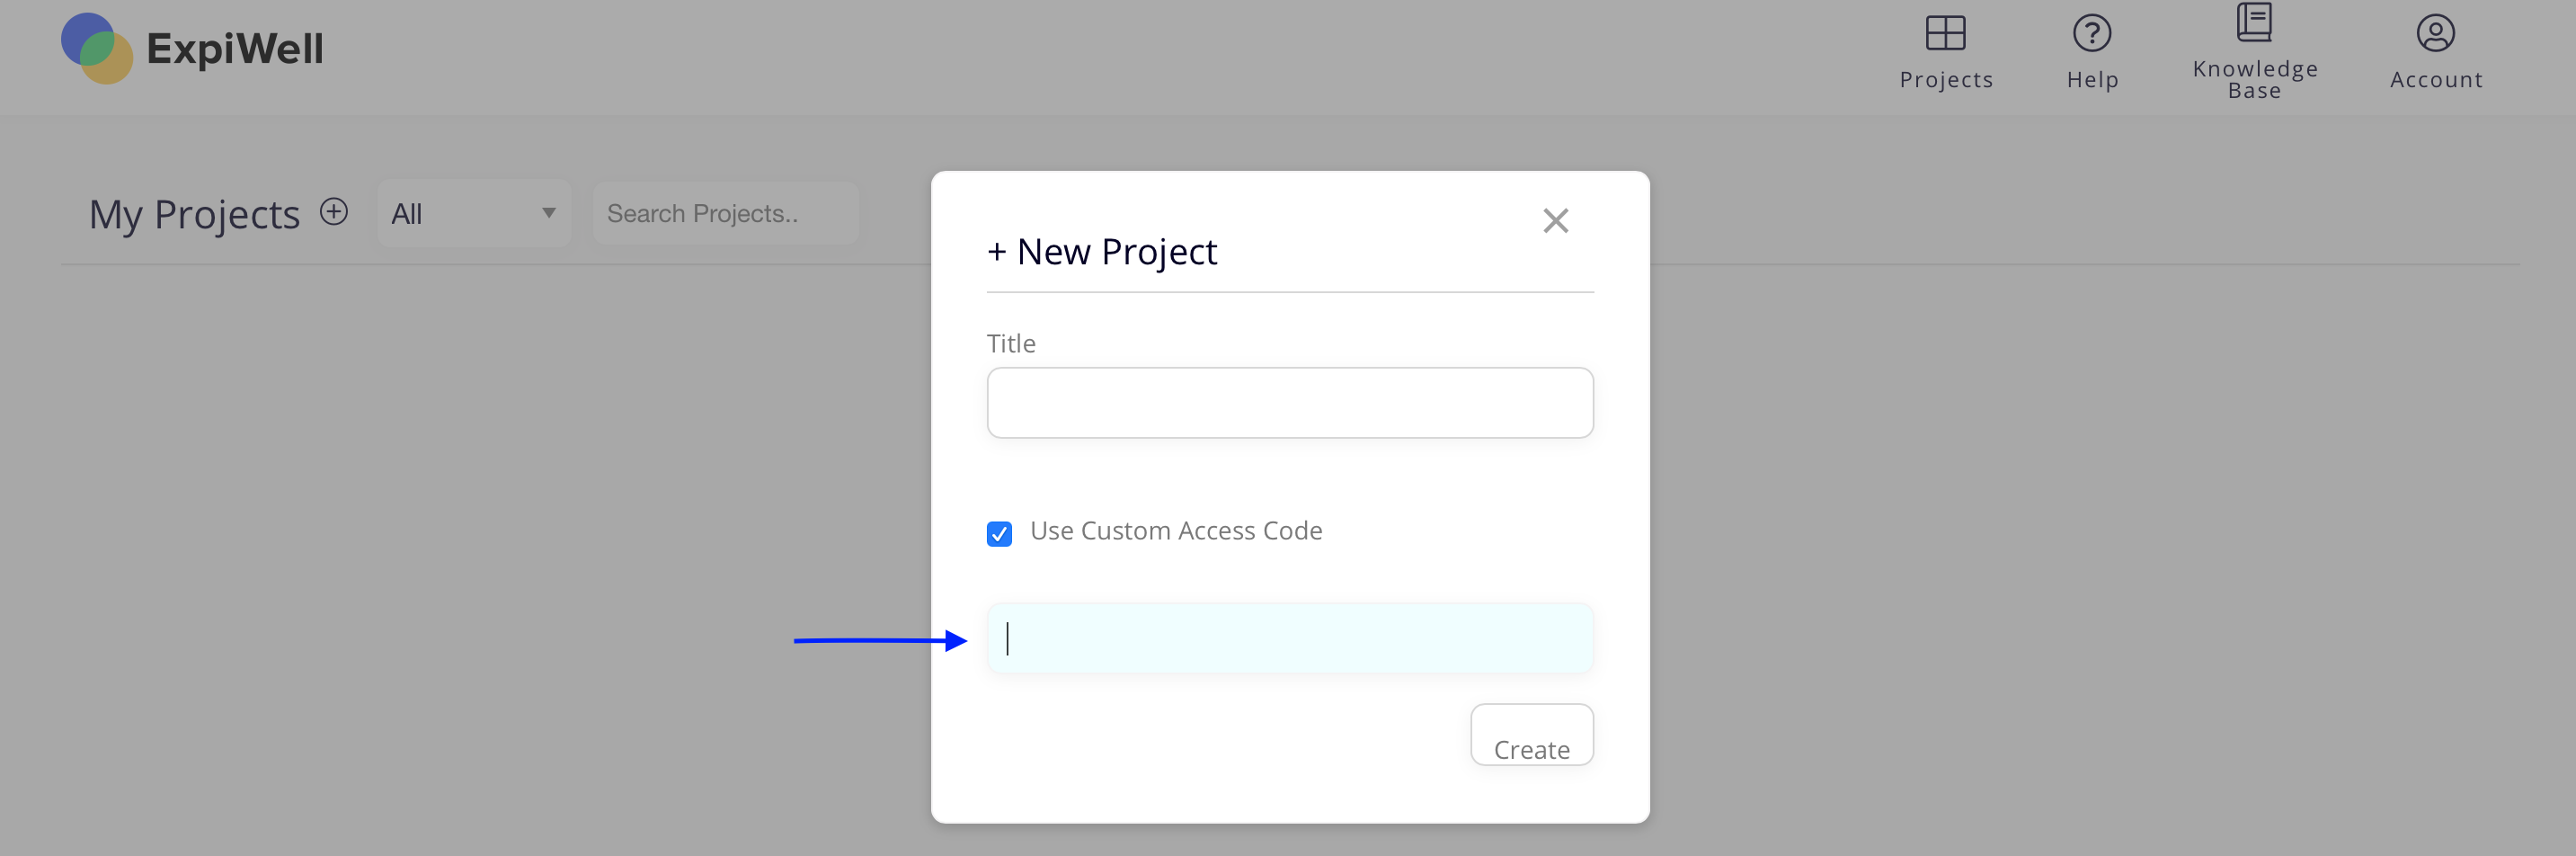2576x856 pixels.
Task: Click into the custom access code field
Action: [x=1289, y=638]
